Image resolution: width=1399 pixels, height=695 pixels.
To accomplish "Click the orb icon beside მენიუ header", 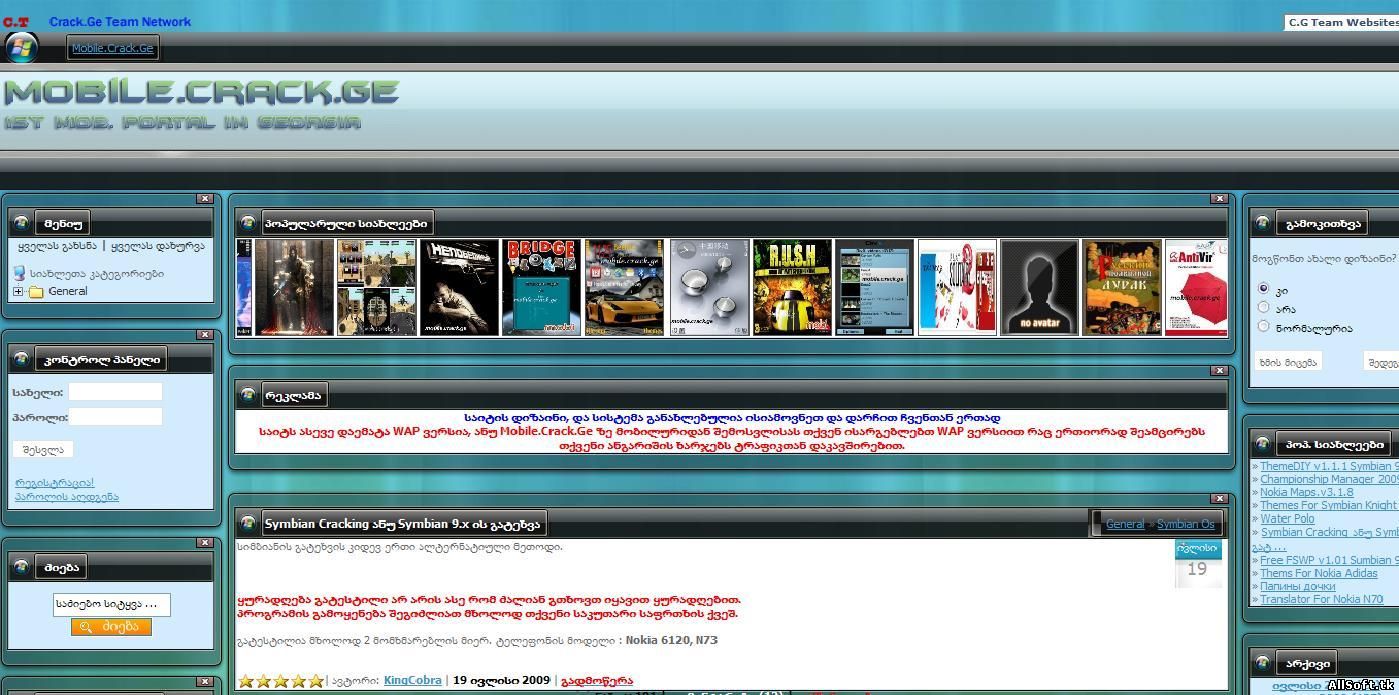I will click(21, 223).
